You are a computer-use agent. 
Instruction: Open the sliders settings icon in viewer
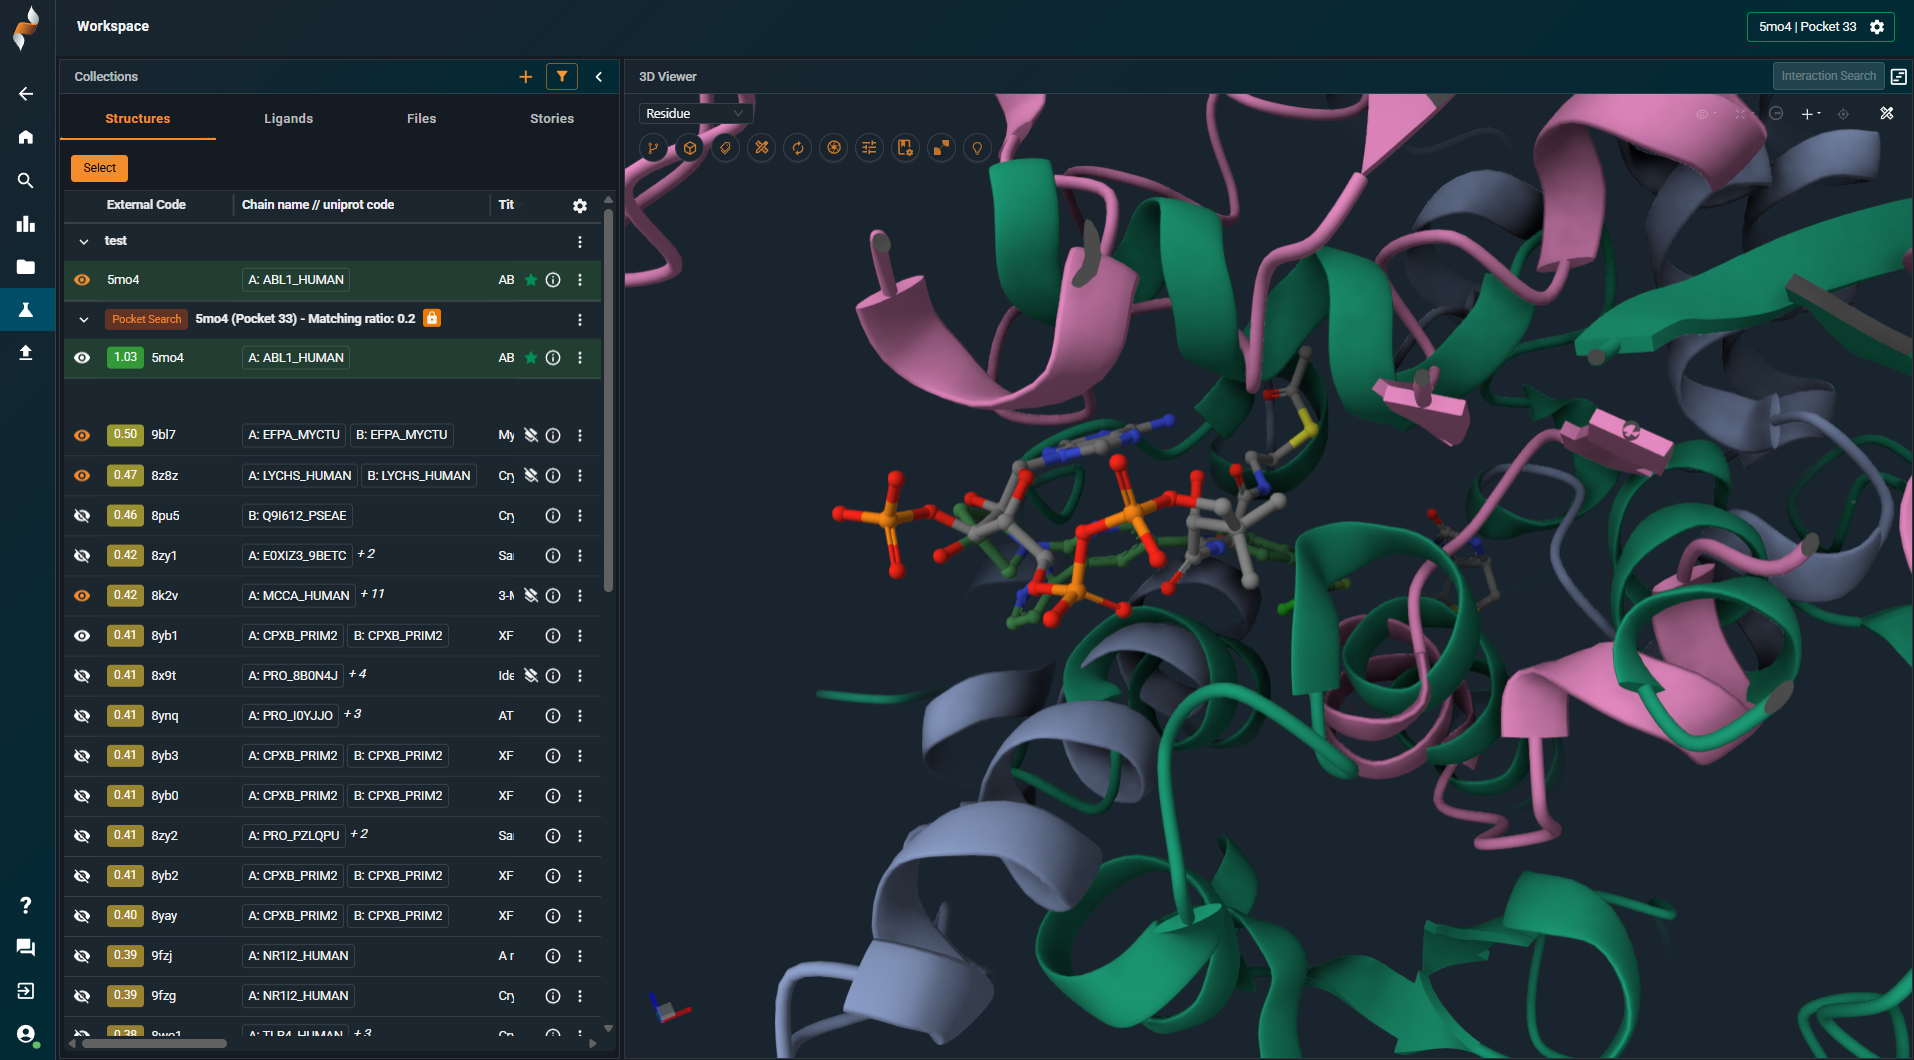point(869,148)
